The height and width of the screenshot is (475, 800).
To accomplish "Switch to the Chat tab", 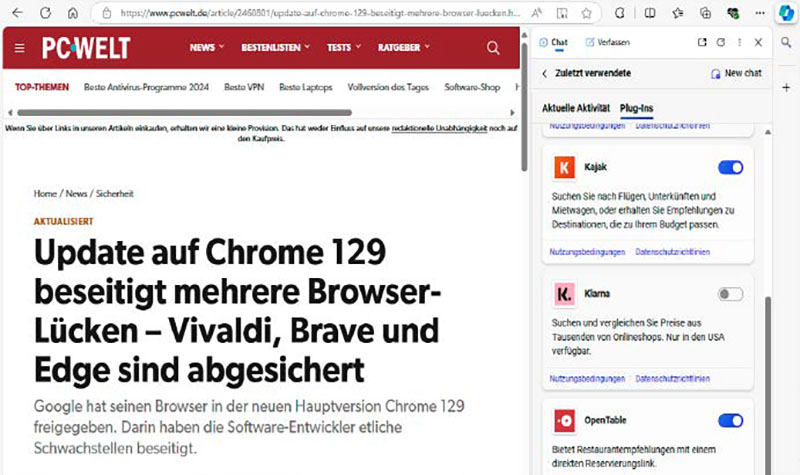I will [x=554, y=42].
